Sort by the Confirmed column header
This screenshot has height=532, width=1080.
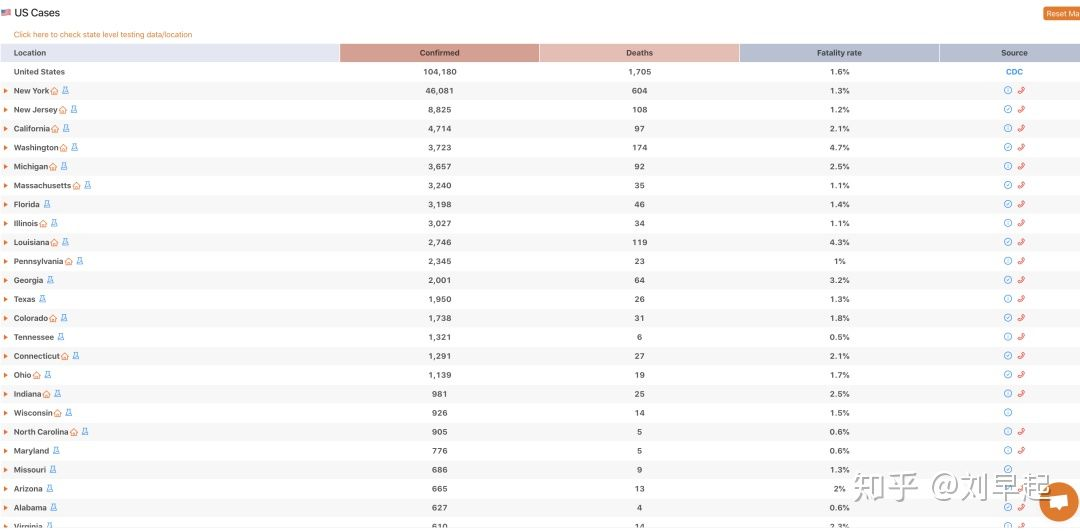[439, 53]
